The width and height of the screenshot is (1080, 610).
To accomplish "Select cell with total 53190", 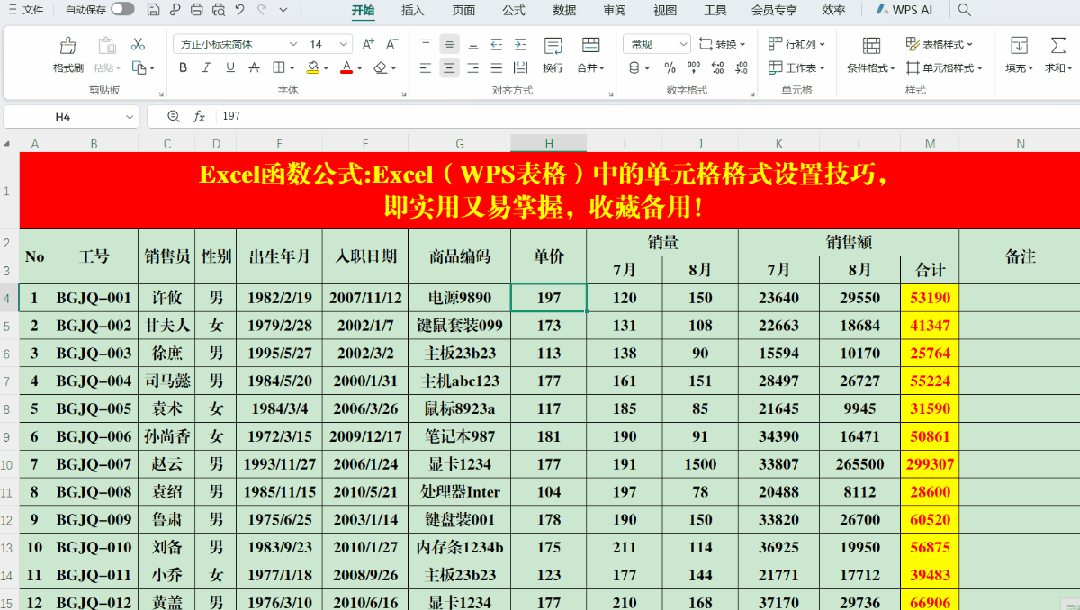I will coord(930,297).
